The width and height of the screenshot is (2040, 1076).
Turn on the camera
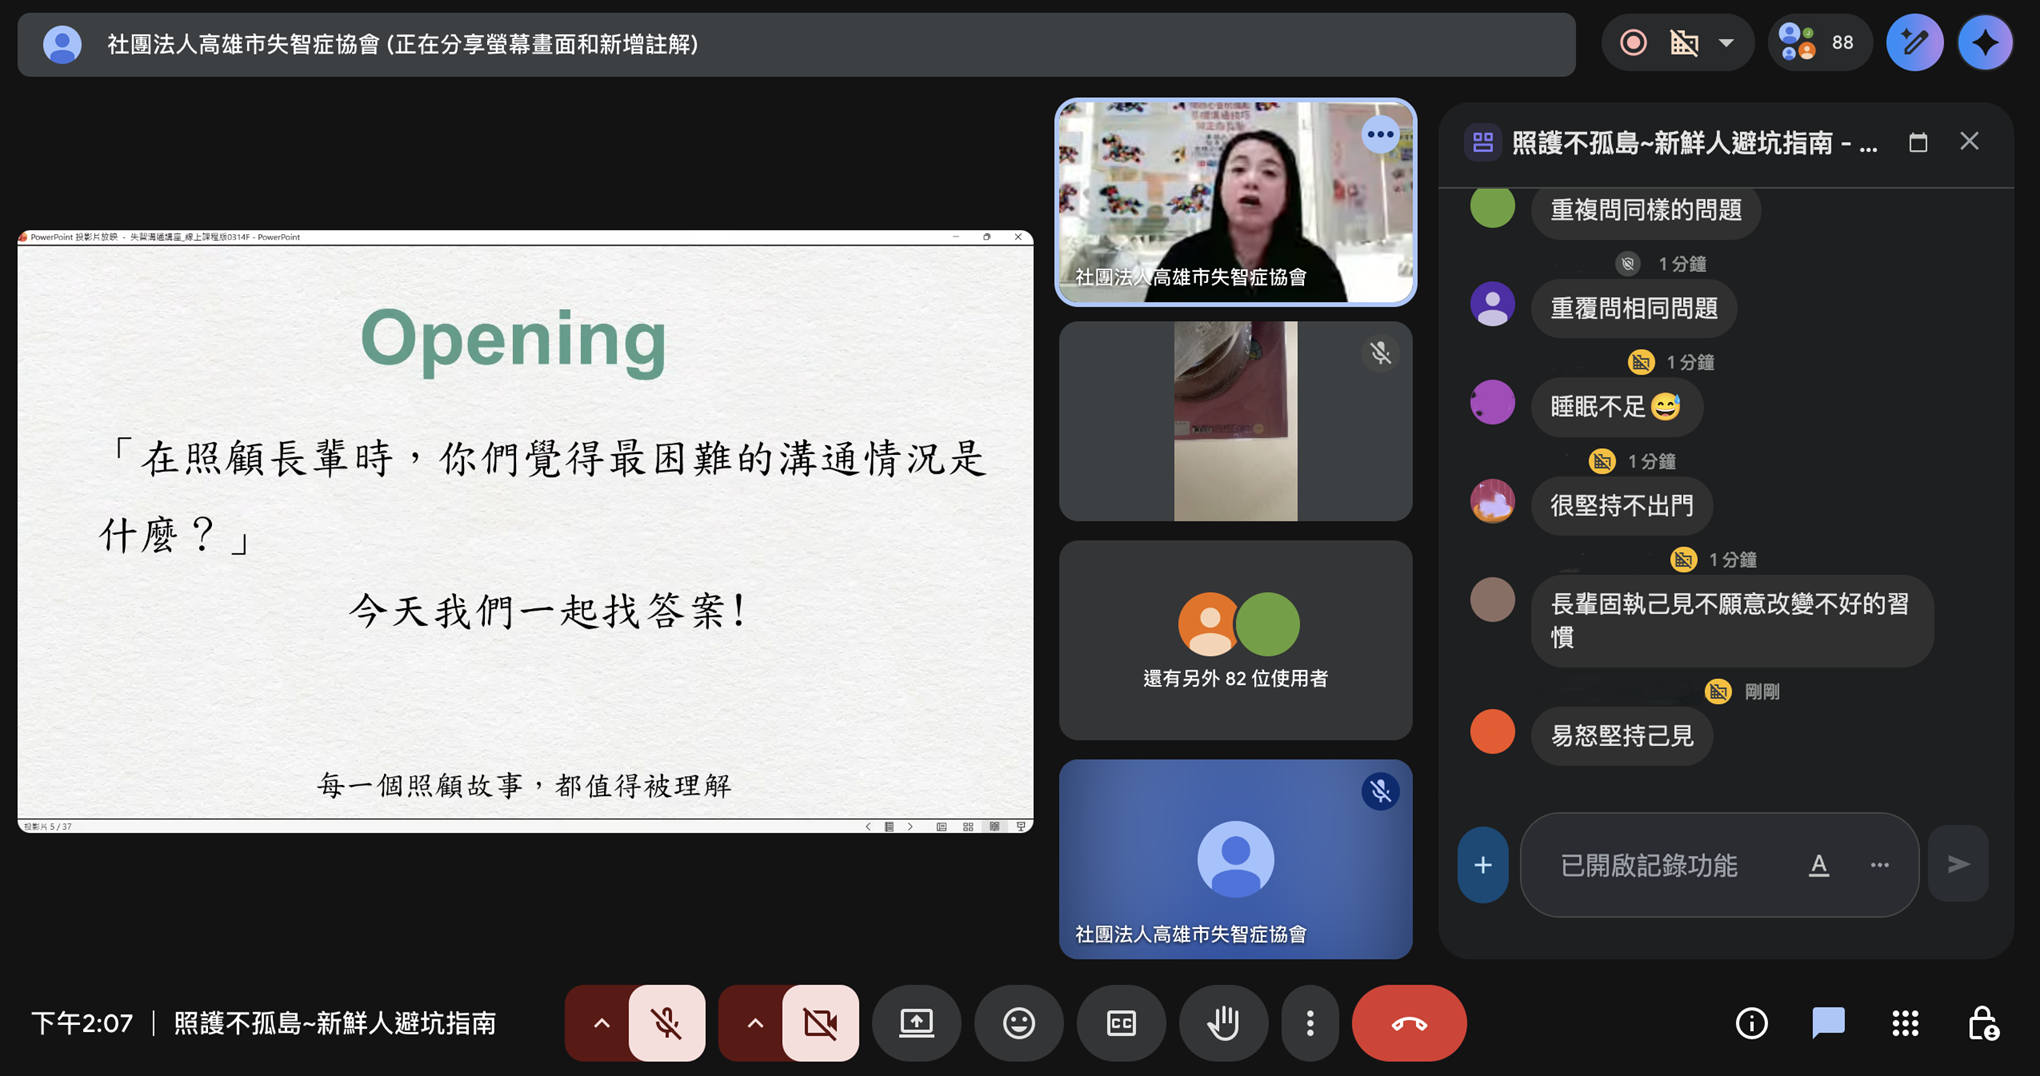[820, 1023]
